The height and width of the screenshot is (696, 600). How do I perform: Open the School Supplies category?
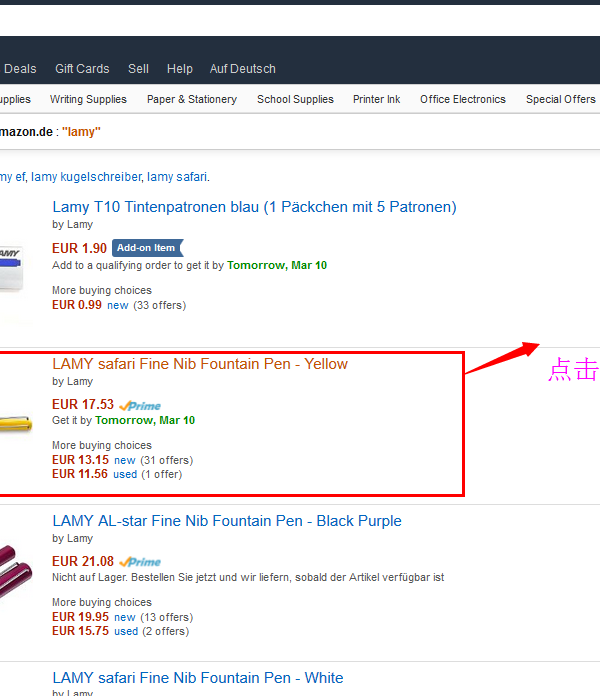295,99
